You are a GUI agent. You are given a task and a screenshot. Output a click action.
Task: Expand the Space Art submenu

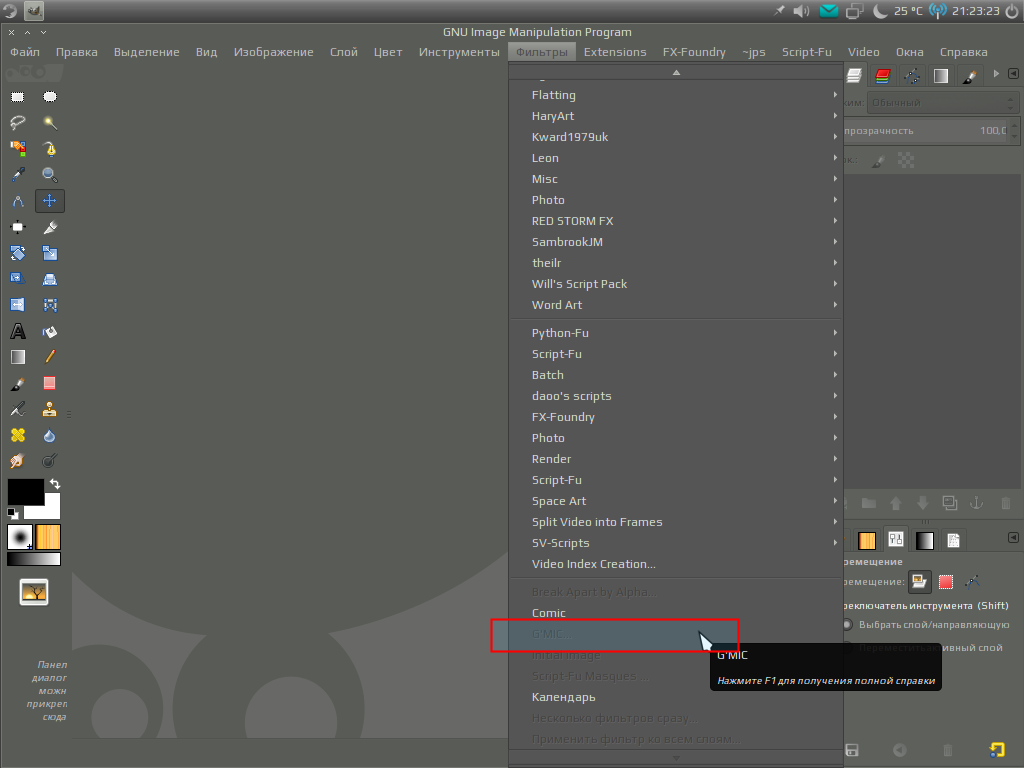pyautogui.click(x=677, y=501)
